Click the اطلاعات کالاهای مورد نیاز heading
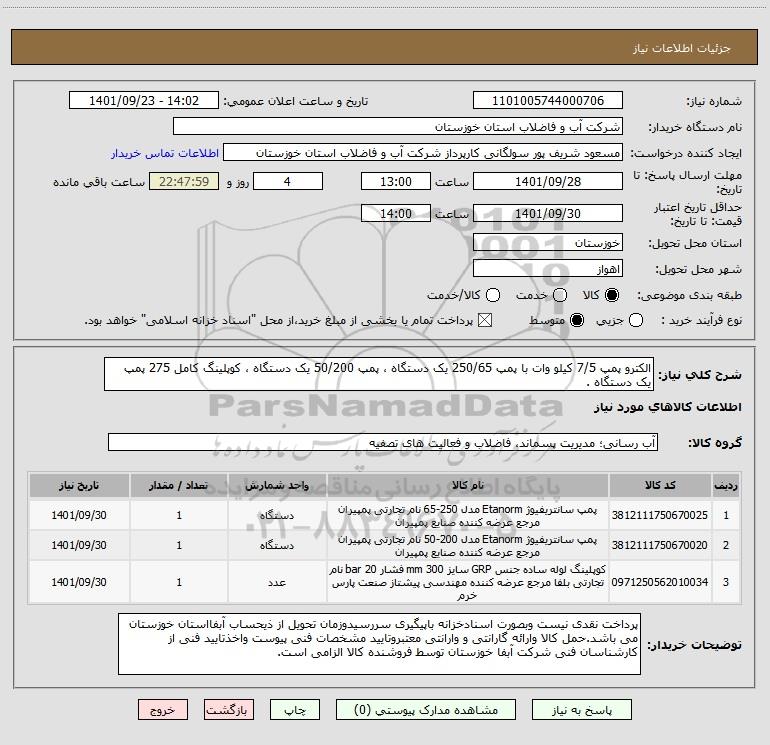The image size is (770, 745). coord(667,407)
